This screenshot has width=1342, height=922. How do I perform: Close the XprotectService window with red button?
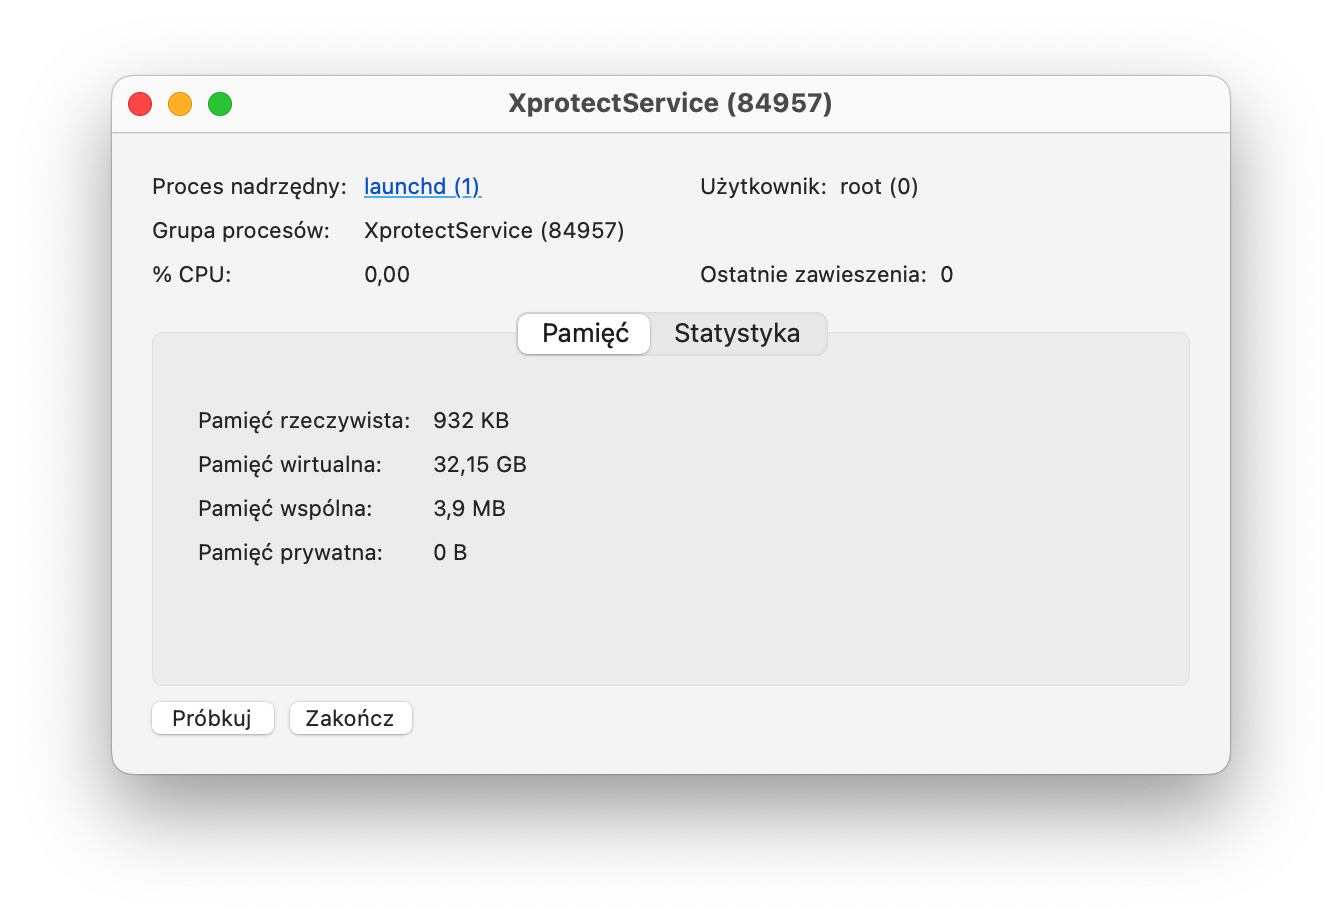click(140, 104)
